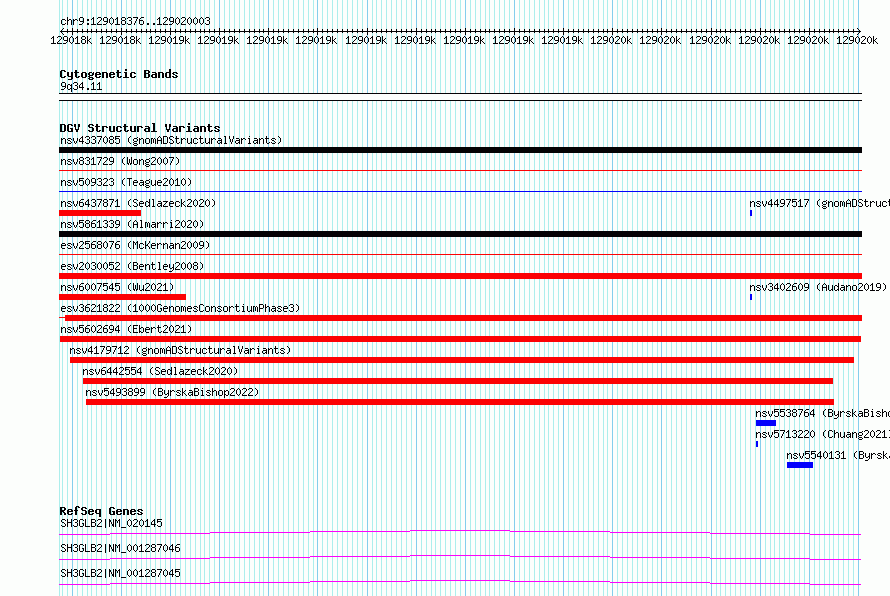890x596 pixels.
Task: Open variant nsv5861339 (Almarri2020) label
Action: pyautogui.click(x=132, y=224)
